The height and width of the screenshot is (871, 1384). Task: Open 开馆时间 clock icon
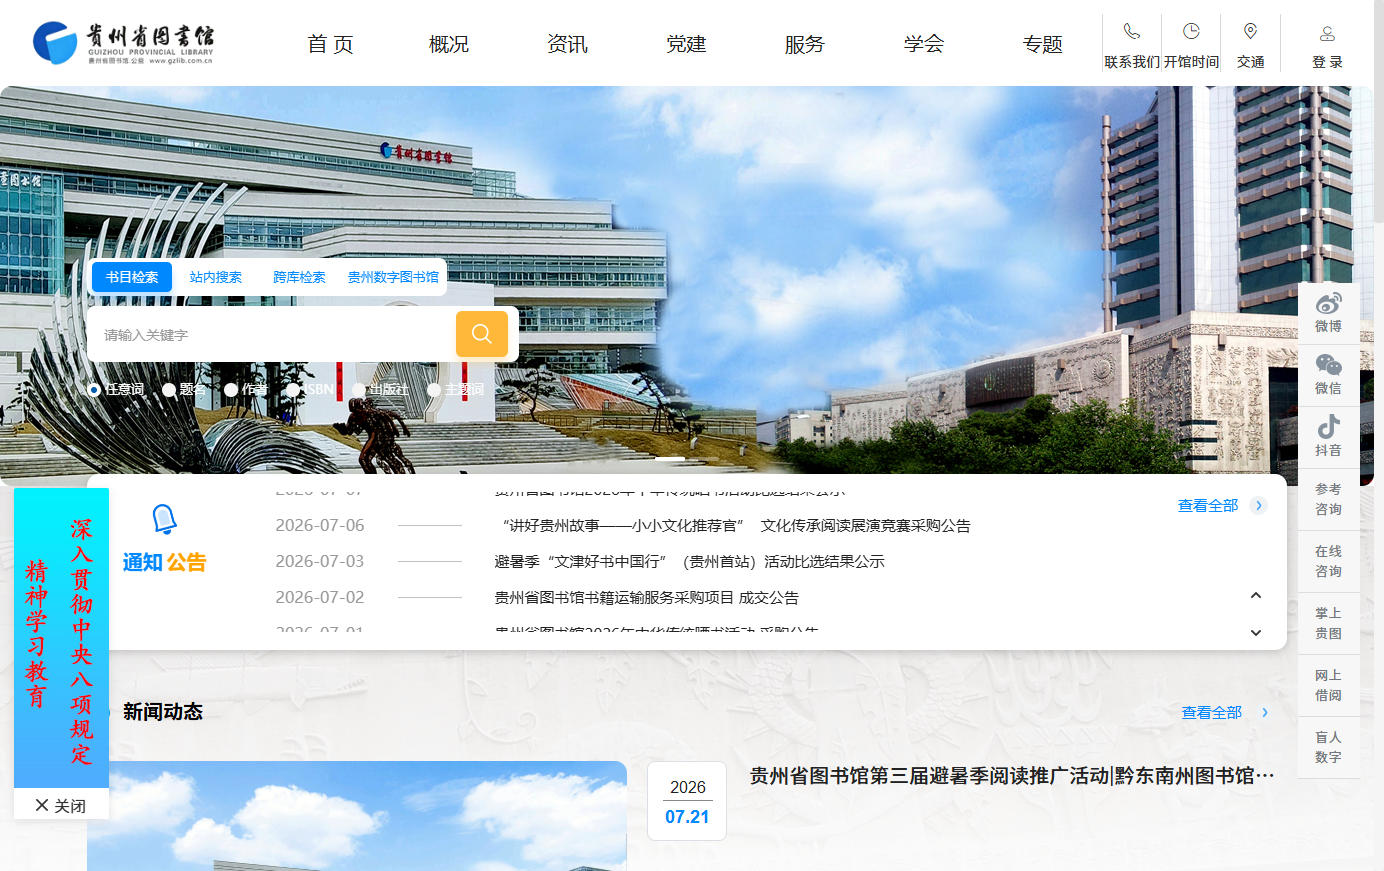coord(1191,32)
